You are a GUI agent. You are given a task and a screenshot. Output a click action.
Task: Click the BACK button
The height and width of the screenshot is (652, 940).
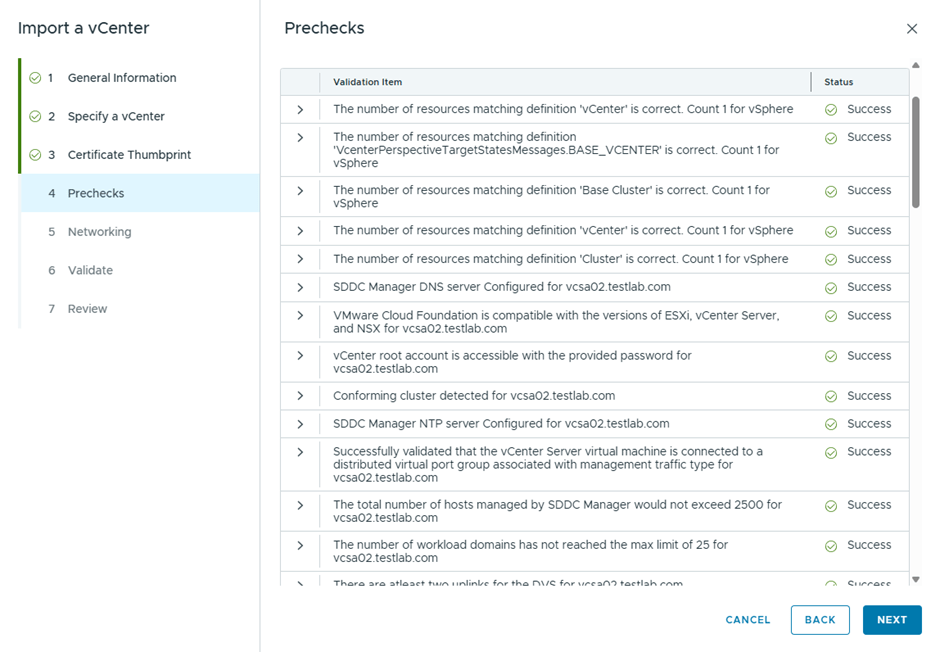pyautogui.click(x=820, y=620)
